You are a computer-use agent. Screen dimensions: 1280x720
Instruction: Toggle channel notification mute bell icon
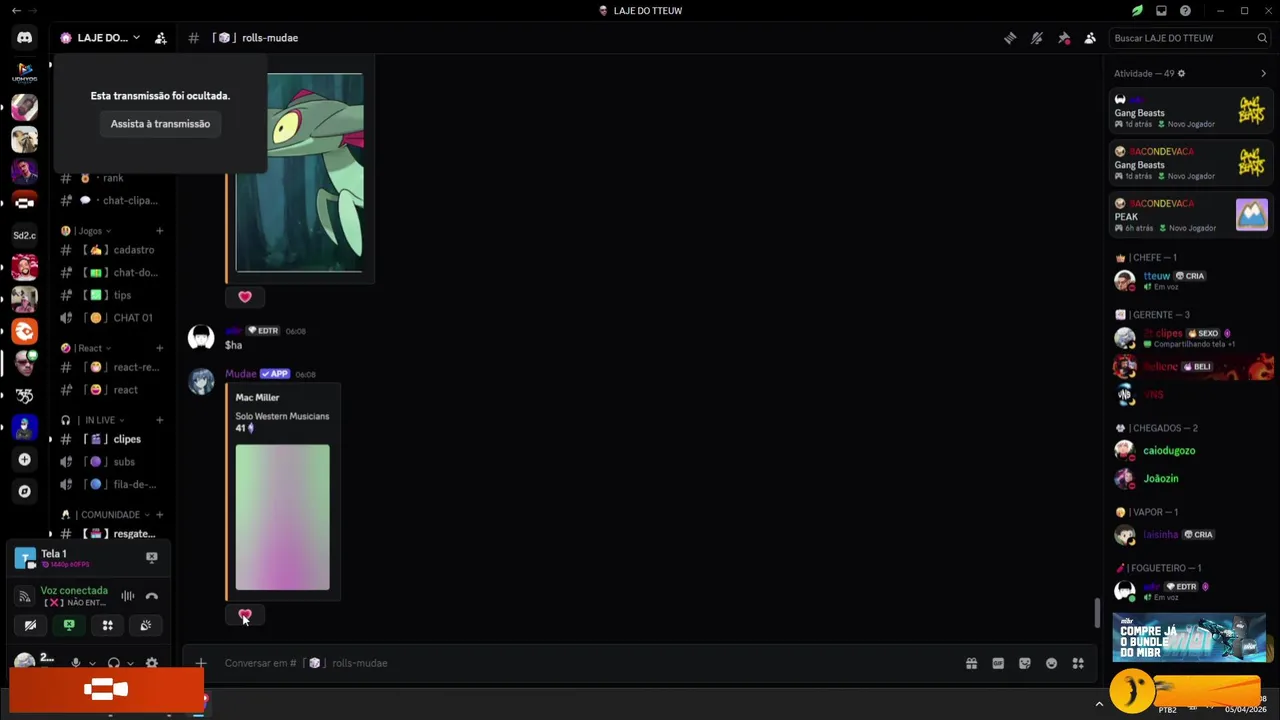coord(1037,38)
